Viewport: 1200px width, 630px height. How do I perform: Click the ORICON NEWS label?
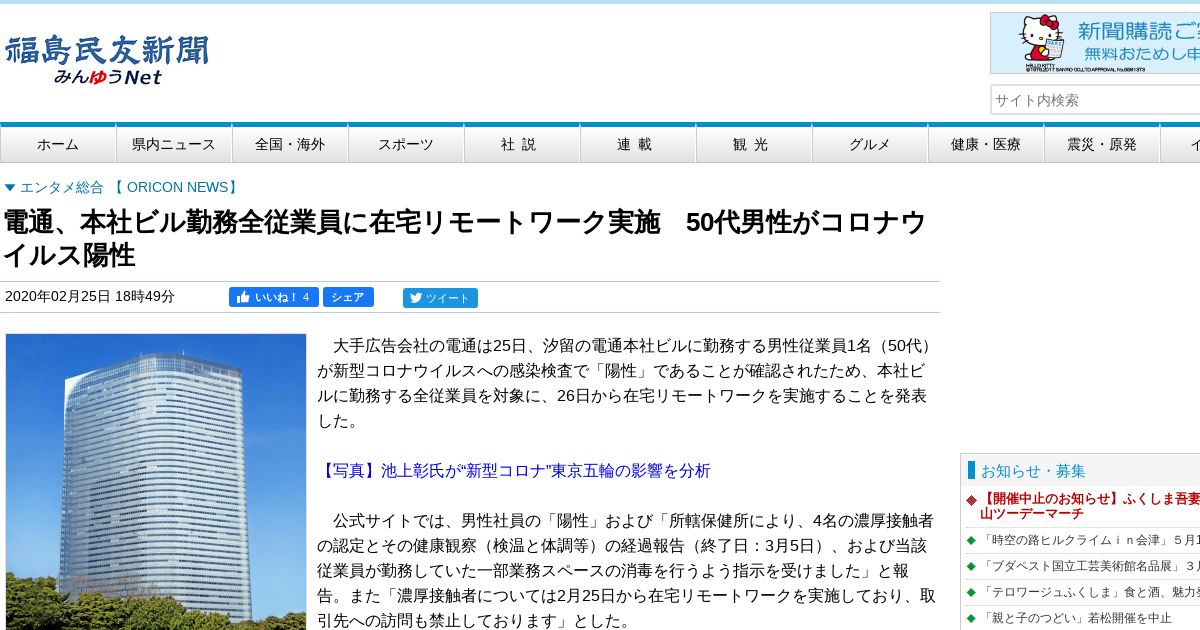(177, 187)
